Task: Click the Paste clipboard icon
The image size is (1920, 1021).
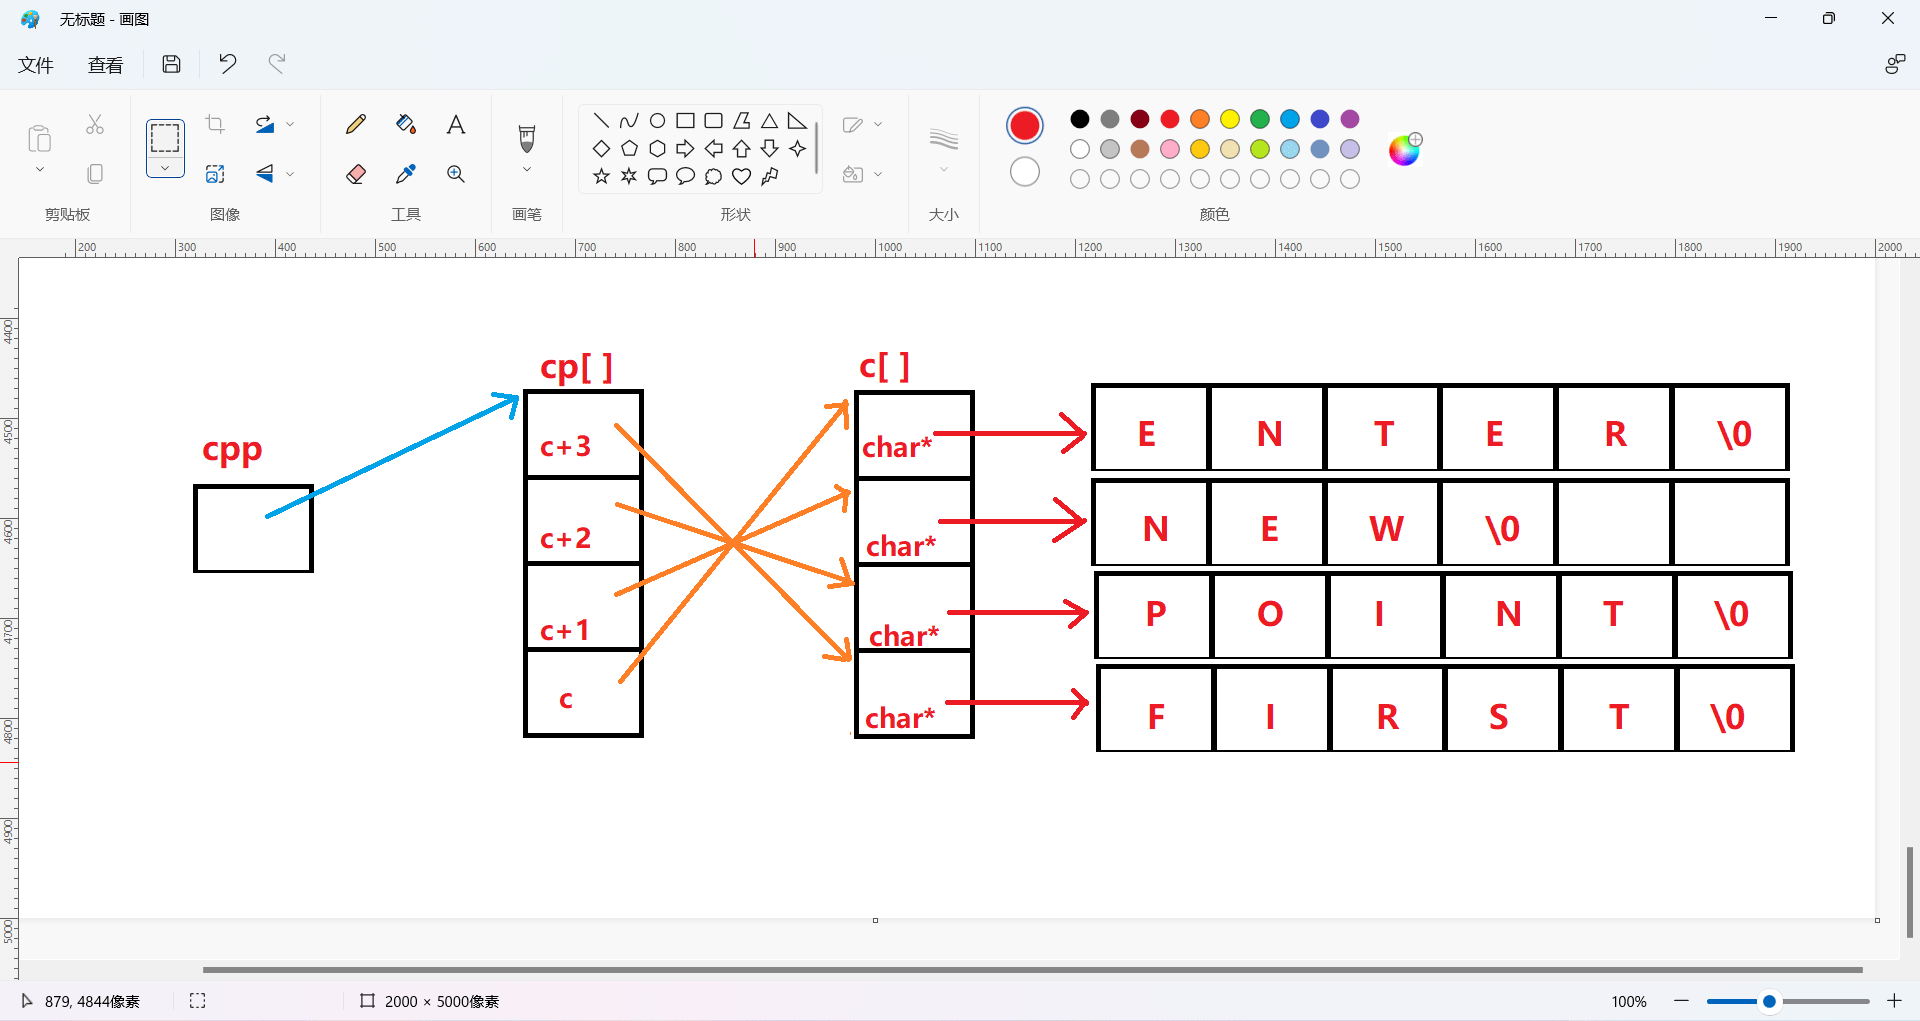Action: [40, 138]
